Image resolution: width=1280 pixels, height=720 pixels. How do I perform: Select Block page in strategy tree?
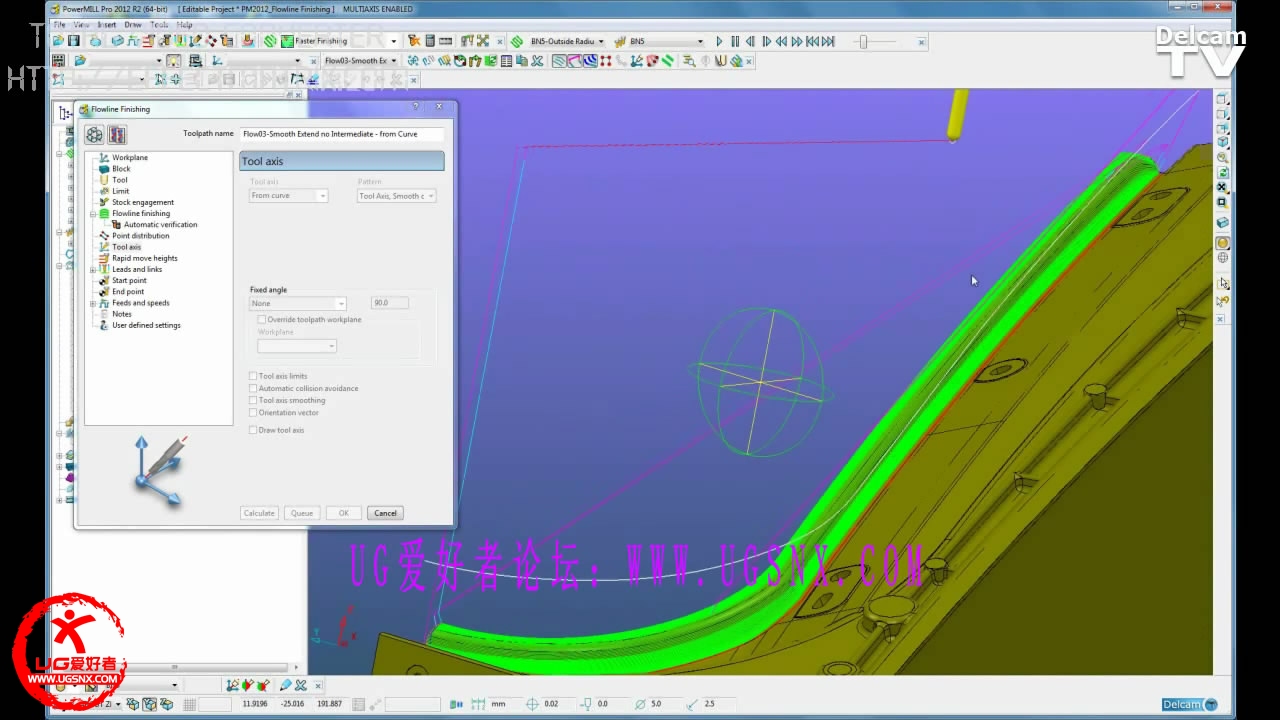point(121,169)
